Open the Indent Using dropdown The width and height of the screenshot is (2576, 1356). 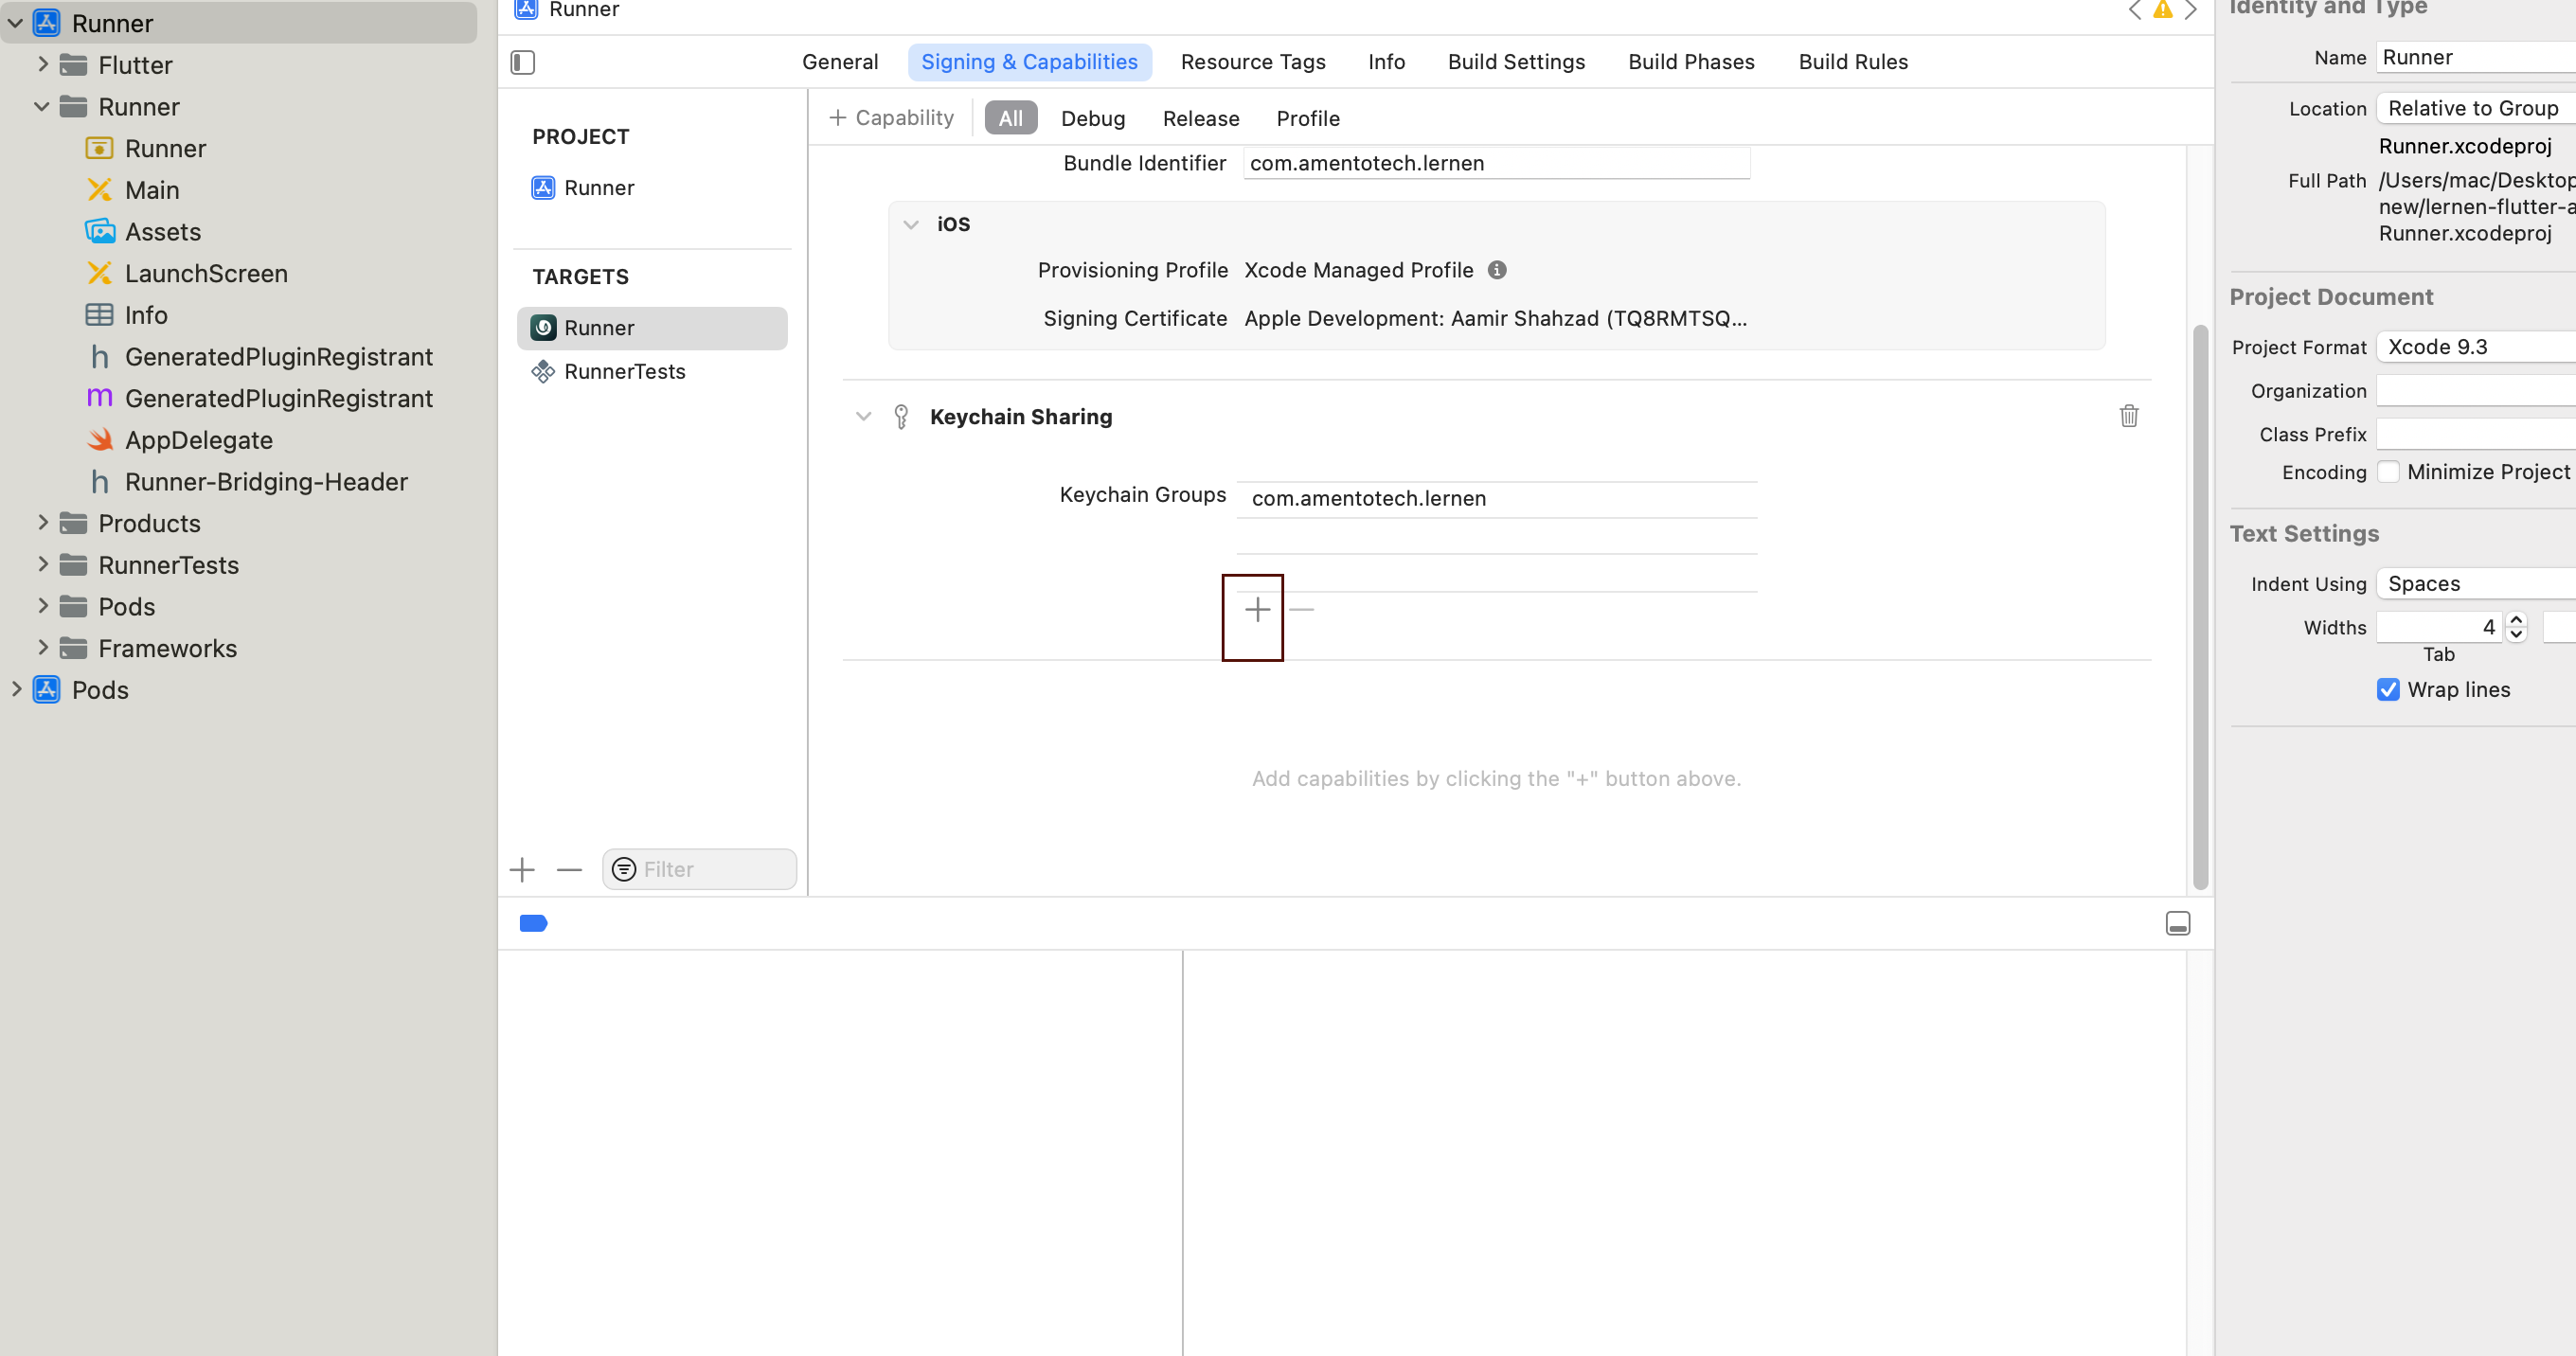click(x=2476, y=584)
